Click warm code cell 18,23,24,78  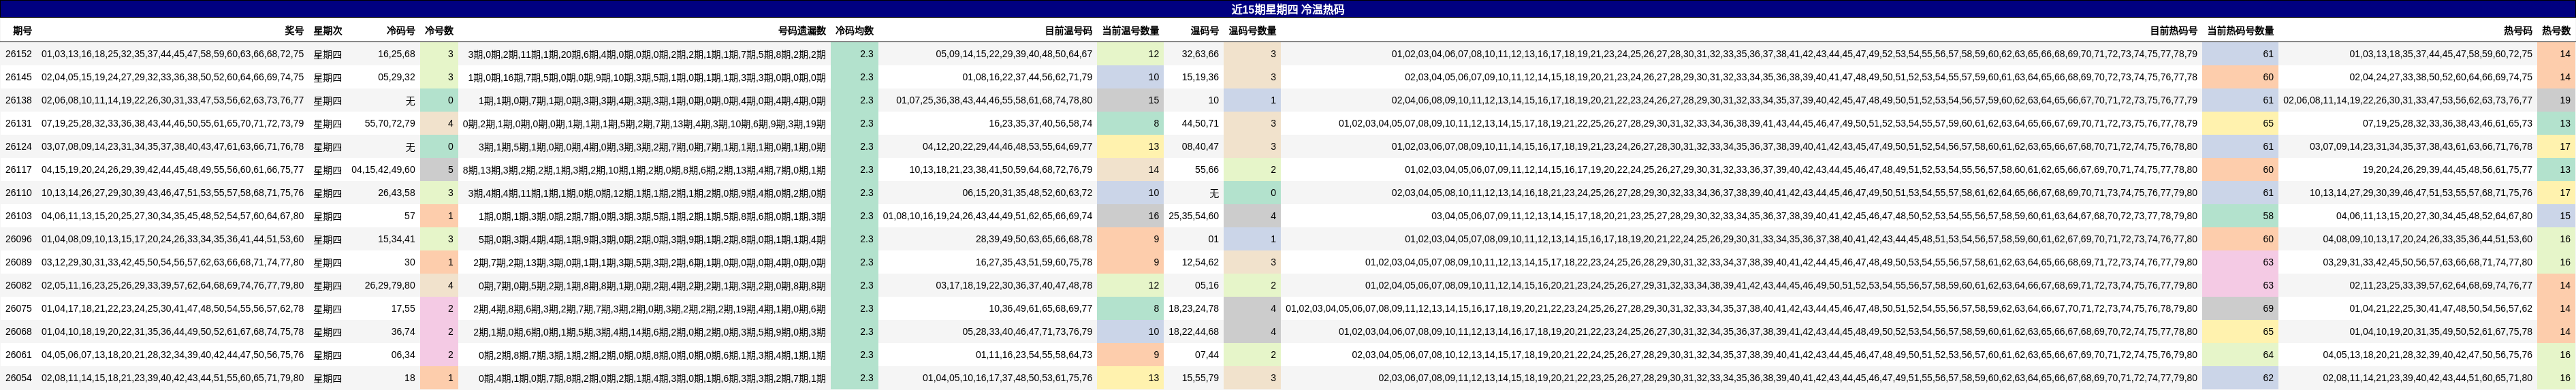pos(1194,309)
